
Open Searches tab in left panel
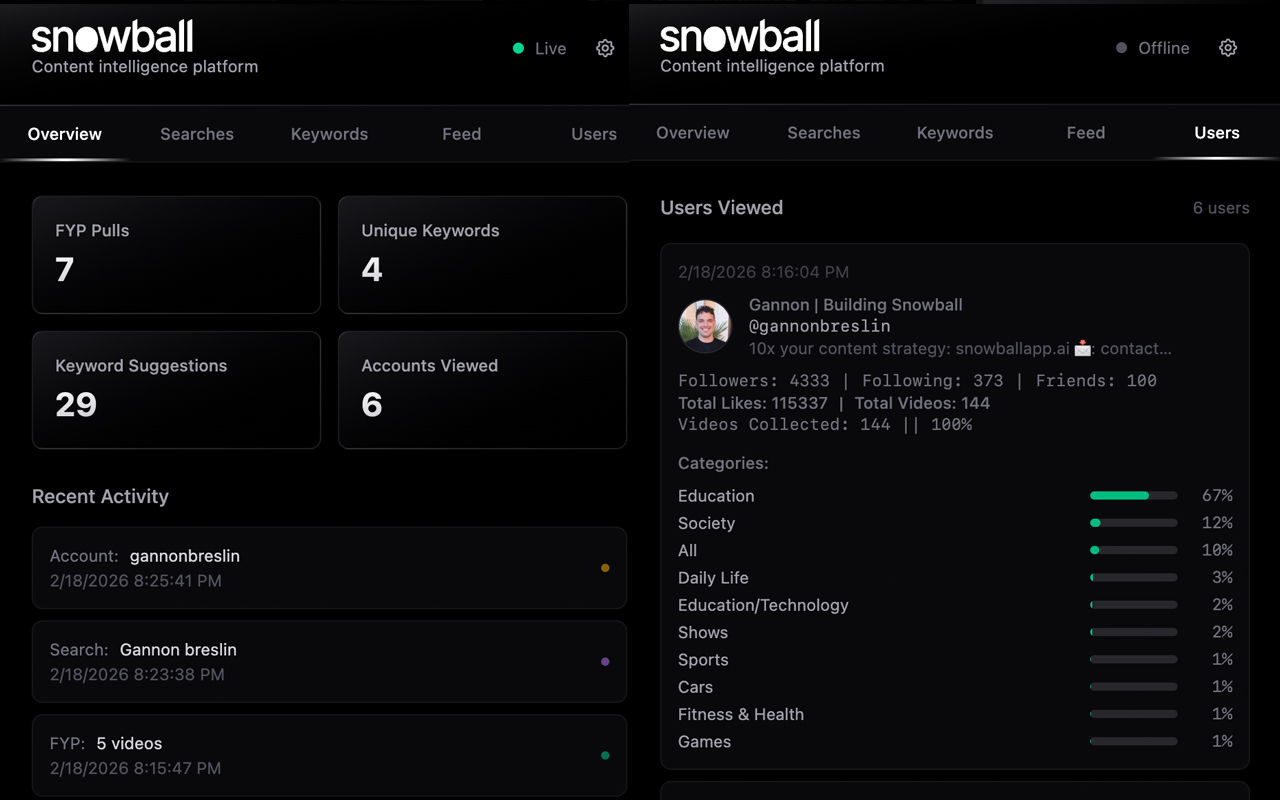tap(197, 134)
